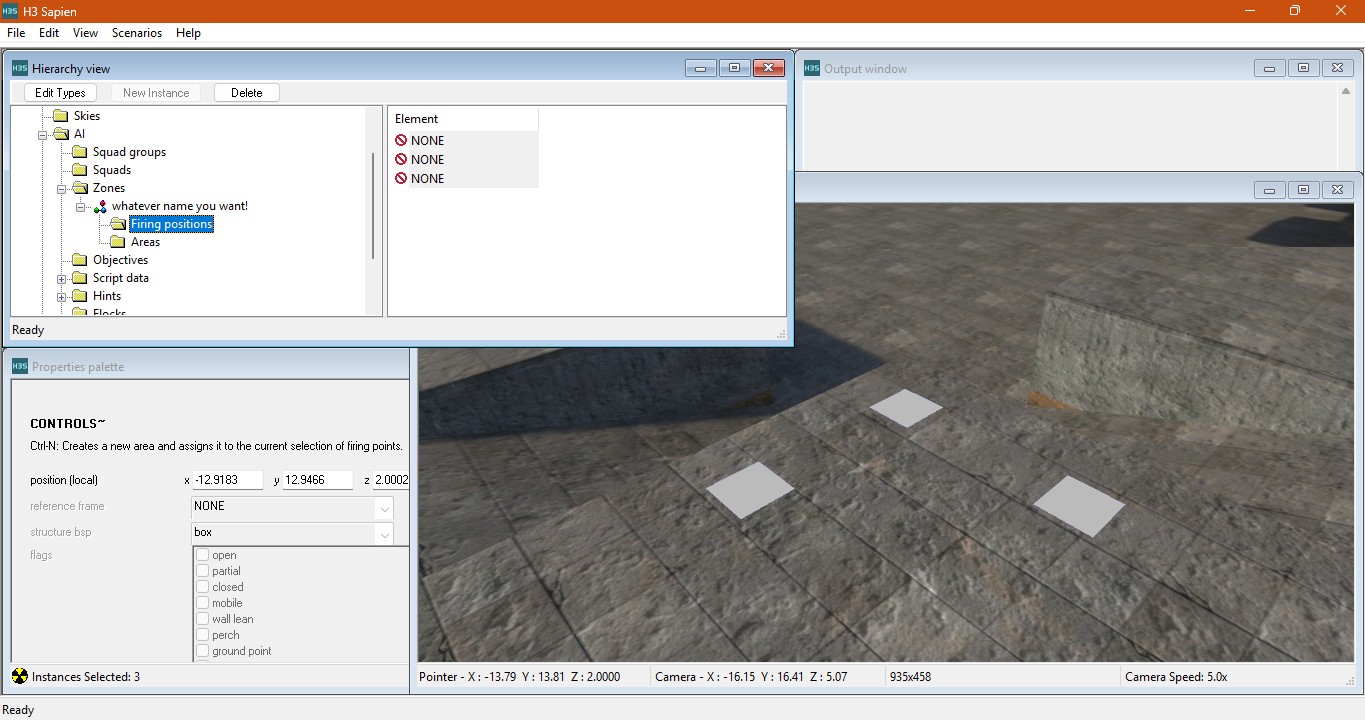Open the structure bsp dropdown
The image size is (1365, 720).
coord(384,533)
